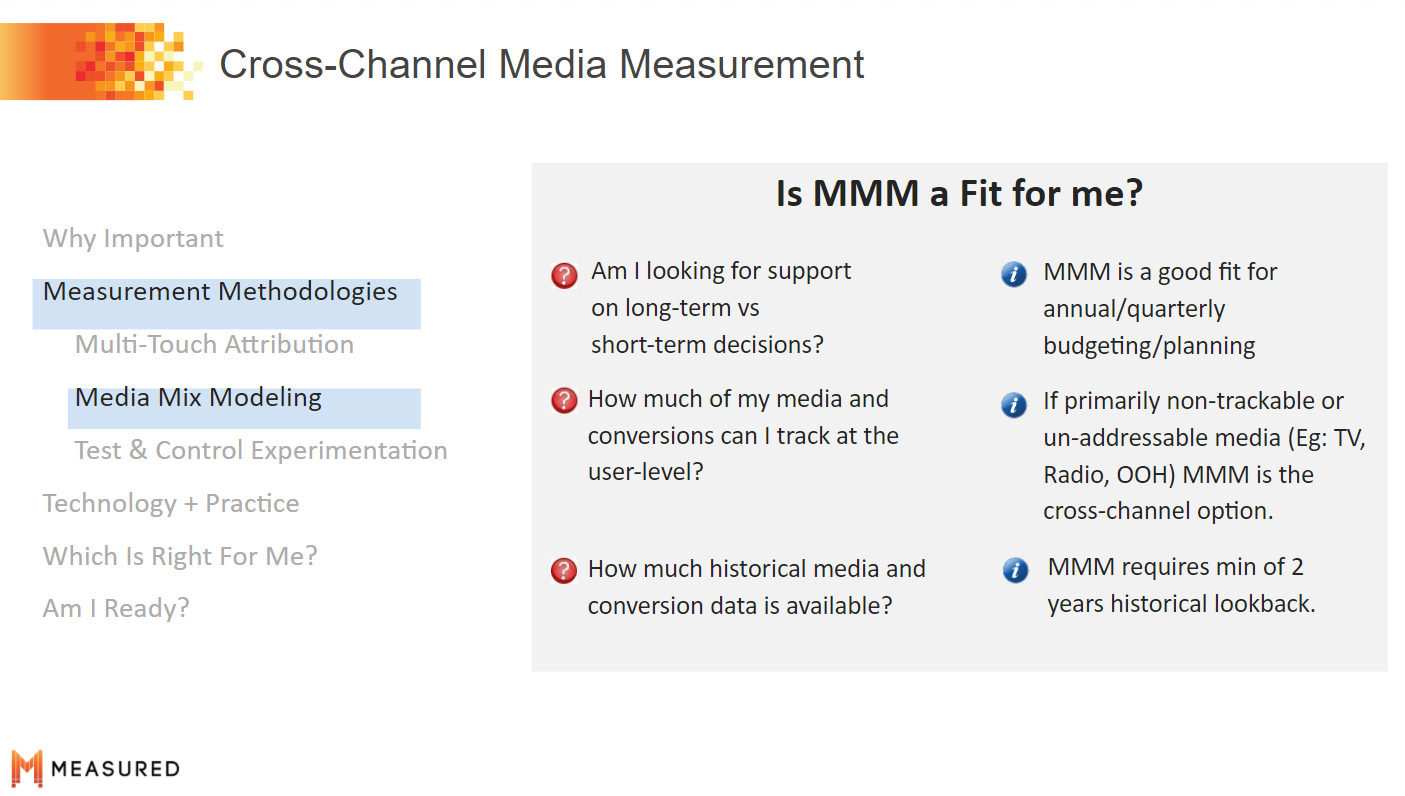Click the Is MMM a Fit for me? heading
The width and height of the screenshot is (1405, 796).
(959, 193)
